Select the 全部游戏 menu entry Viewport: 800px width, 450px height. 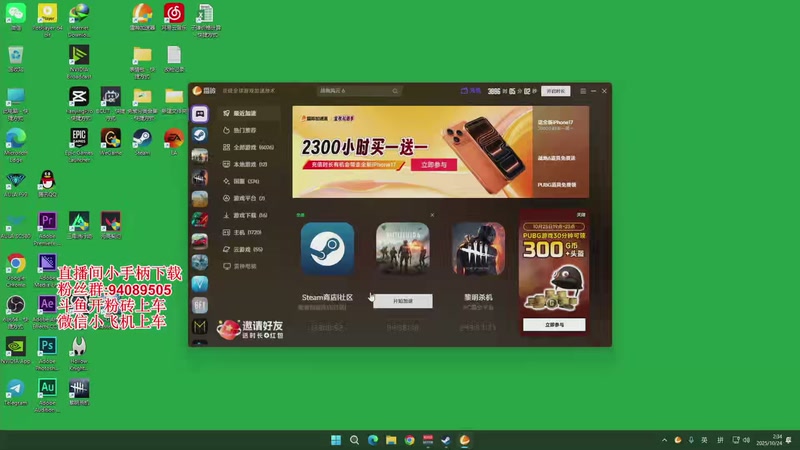[248, 147]
